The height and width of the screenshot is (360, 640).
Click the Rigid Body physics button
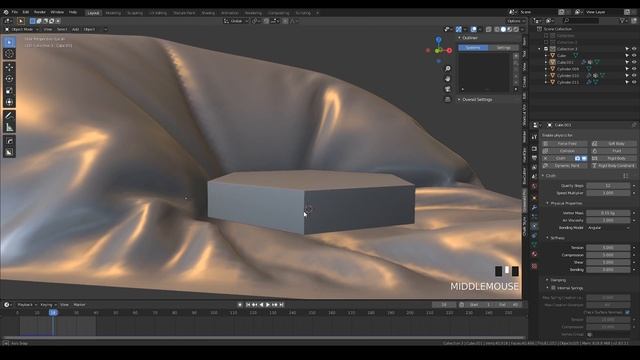[614, 158]
